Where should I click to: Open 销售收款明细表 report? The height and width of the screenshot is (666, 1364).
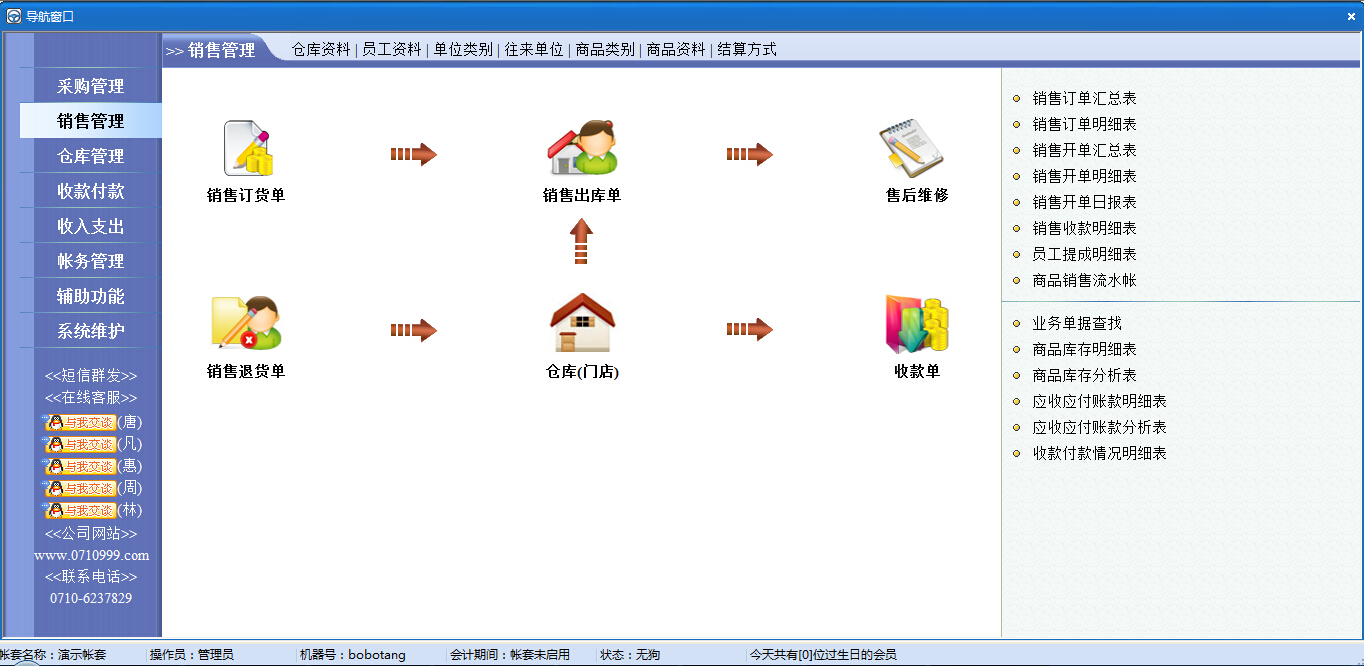tap(1084, 228)
